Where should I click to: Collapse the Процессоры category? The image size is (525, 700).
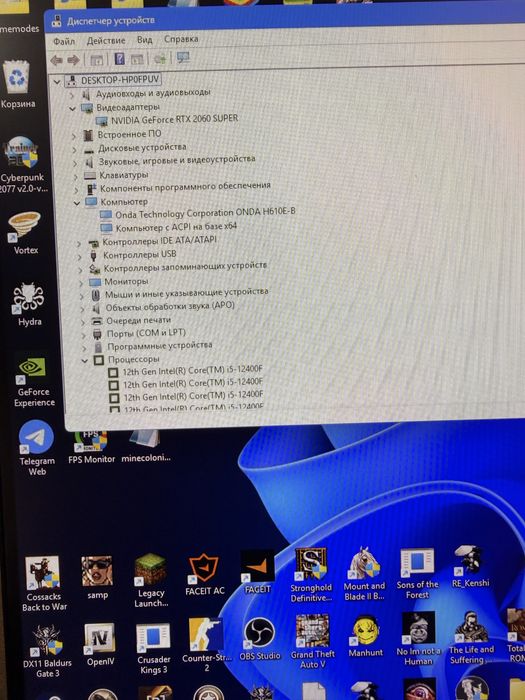click(x=84, y=361)
